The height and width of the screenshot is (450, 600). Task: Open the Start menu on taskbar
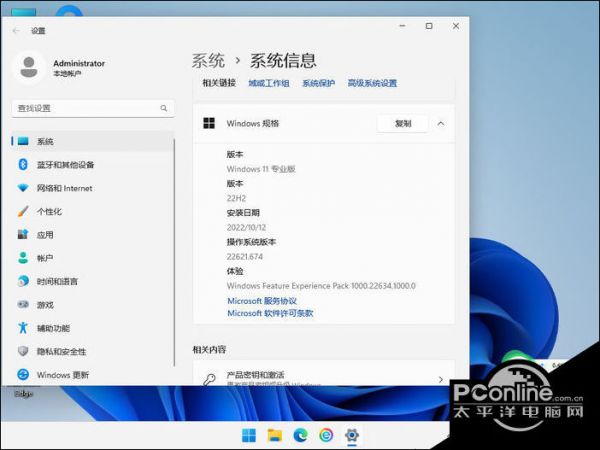pos(249,435)
